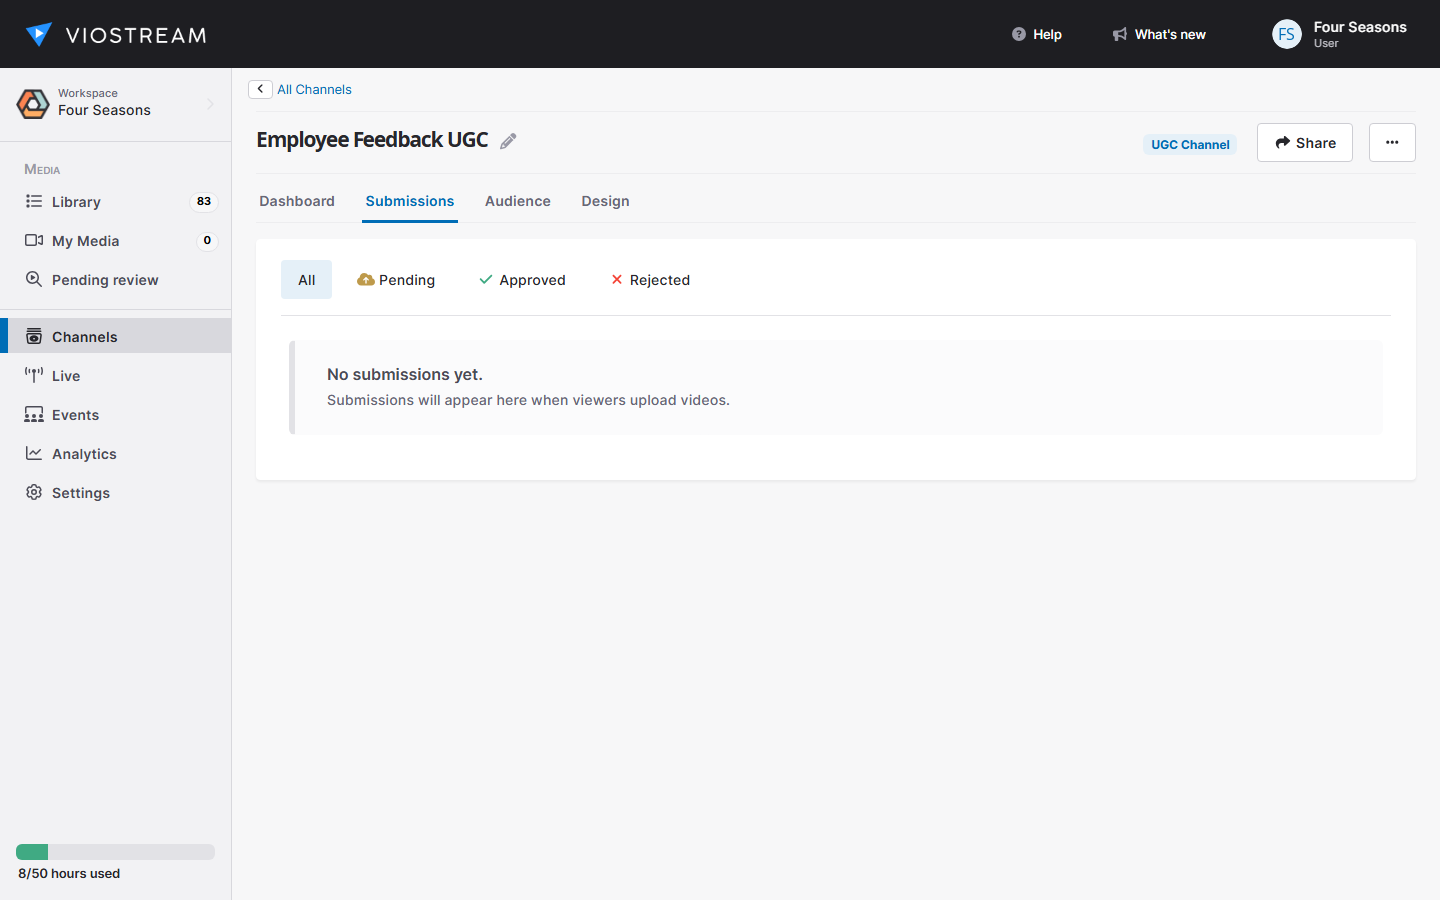This screenshot has height=900, width=1440.
Task: Filter submissions by Pending
Action: (396, 280)
